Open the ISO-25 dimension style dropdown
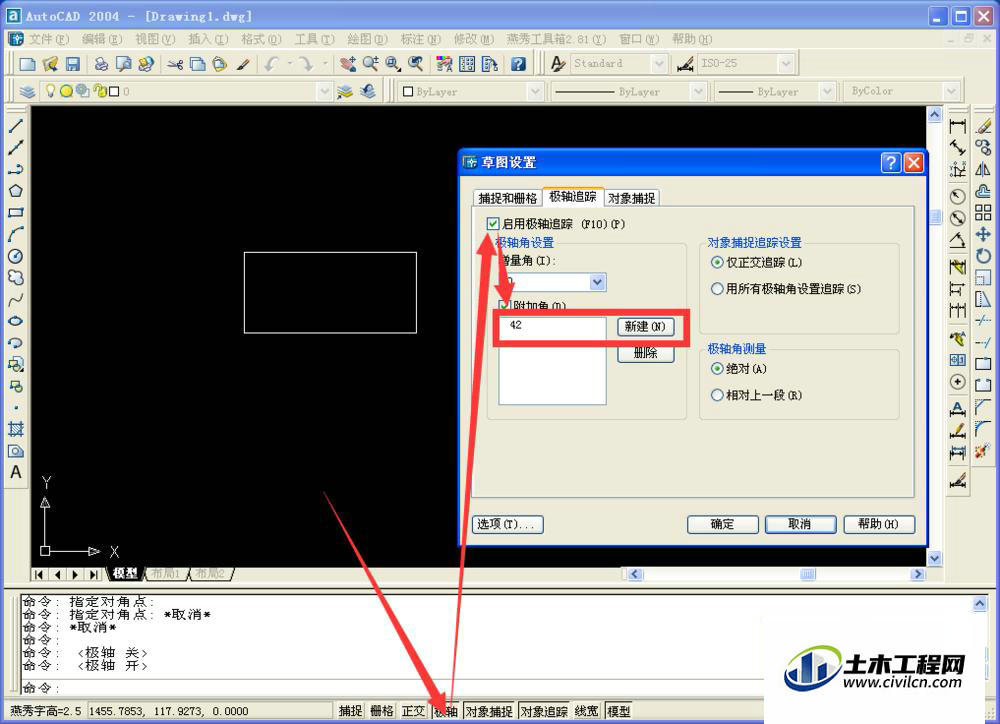The height and width of the screenshot is (724, 1000). click(x=786, y=64)
